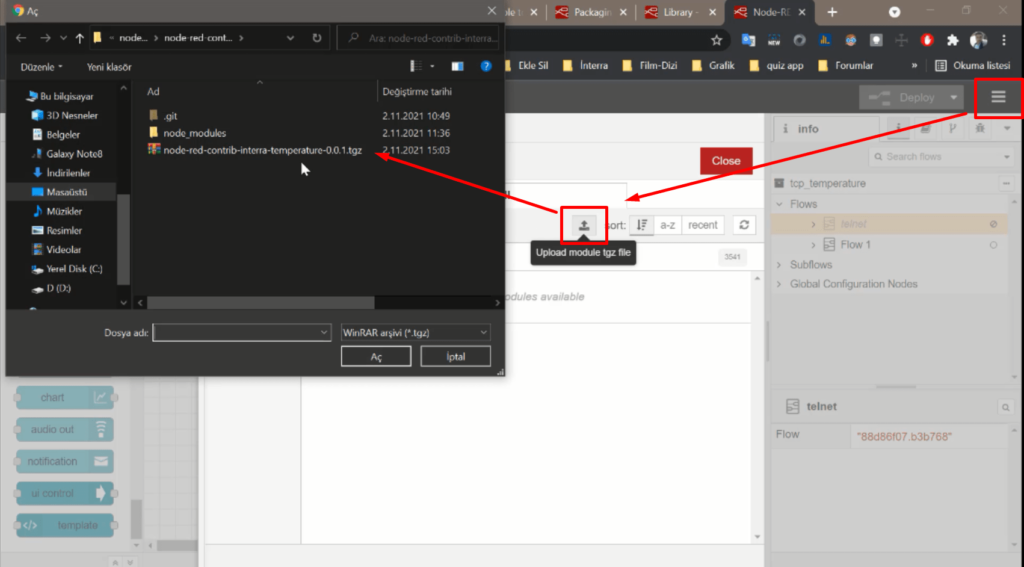Open Chrome three-dot menu
This screenshot has width=1024, height=567.
click(1004, 40)
